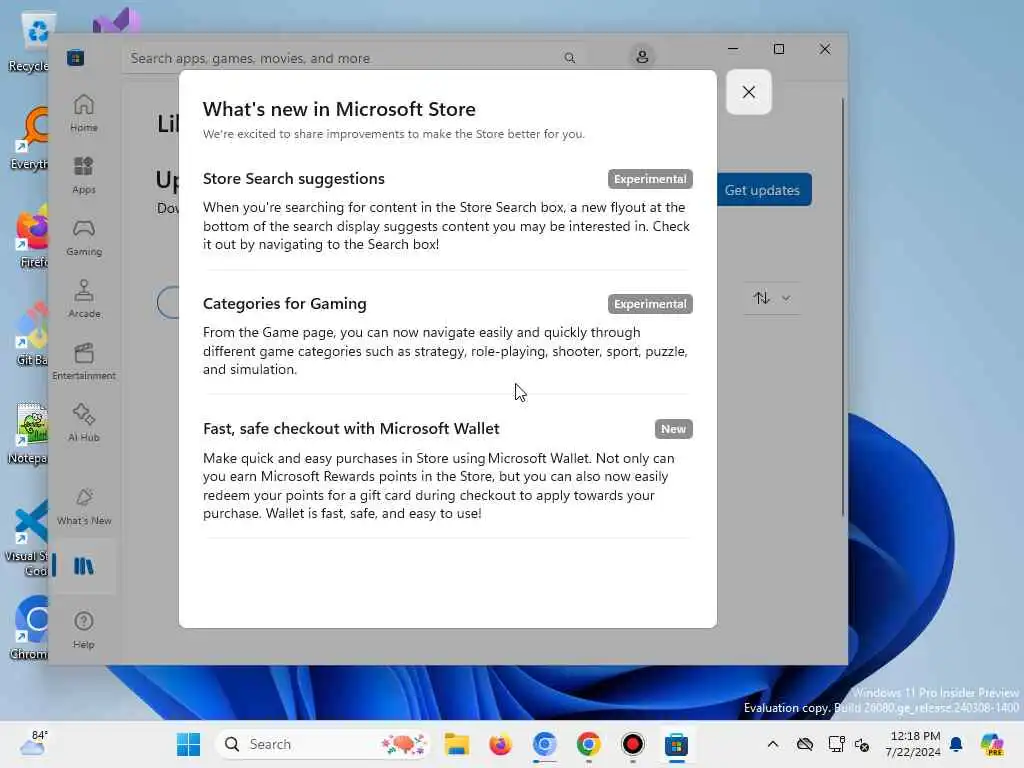
Task: Open the clock and date panel
Action: (913, 744)
